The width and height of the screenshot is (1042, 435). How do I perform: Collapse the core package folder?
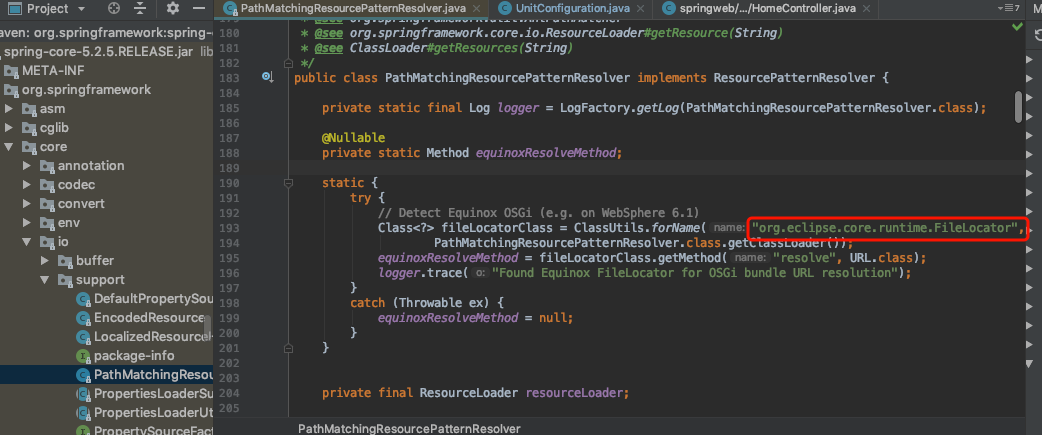click(x=9, y=147)
